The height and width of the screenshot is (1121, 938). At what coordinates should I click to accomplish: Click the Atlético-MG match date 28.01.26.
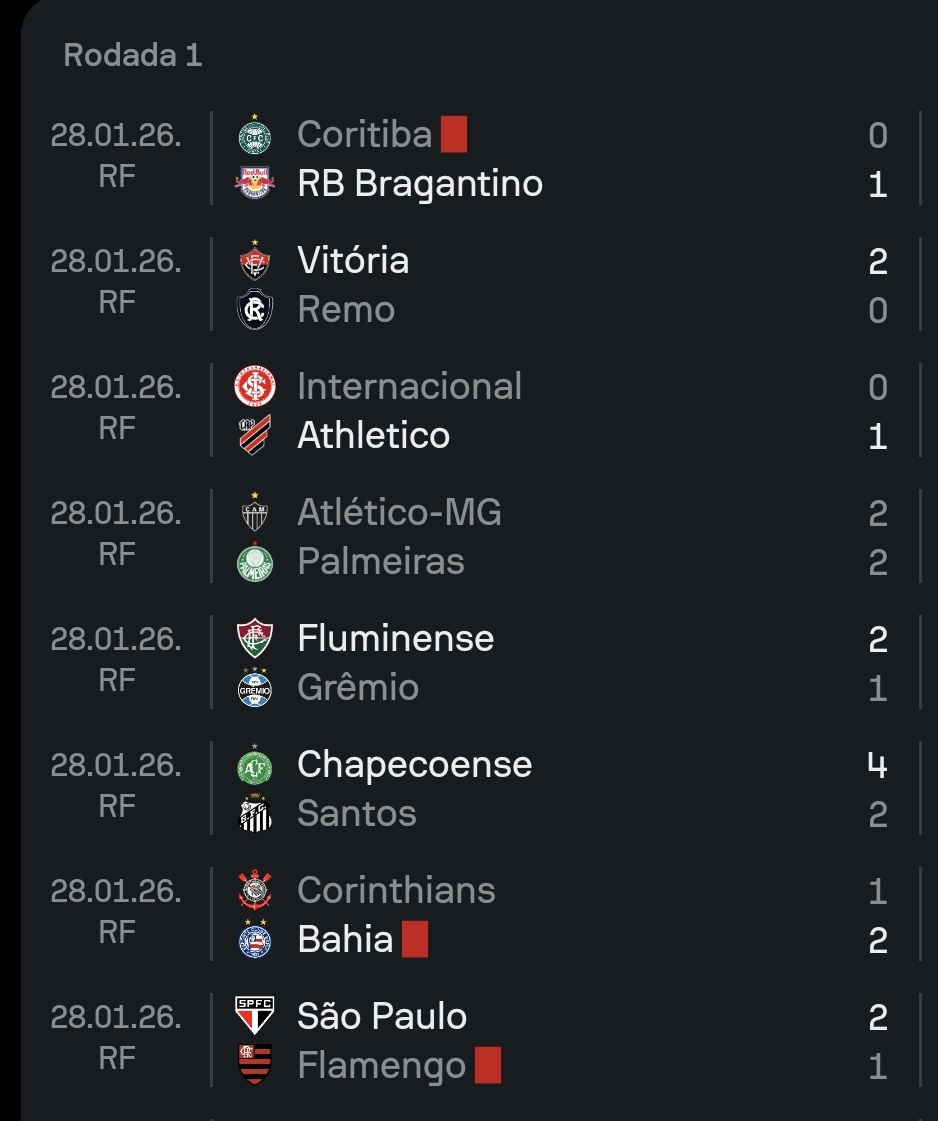pyautogui.click(x=116, y=513)
